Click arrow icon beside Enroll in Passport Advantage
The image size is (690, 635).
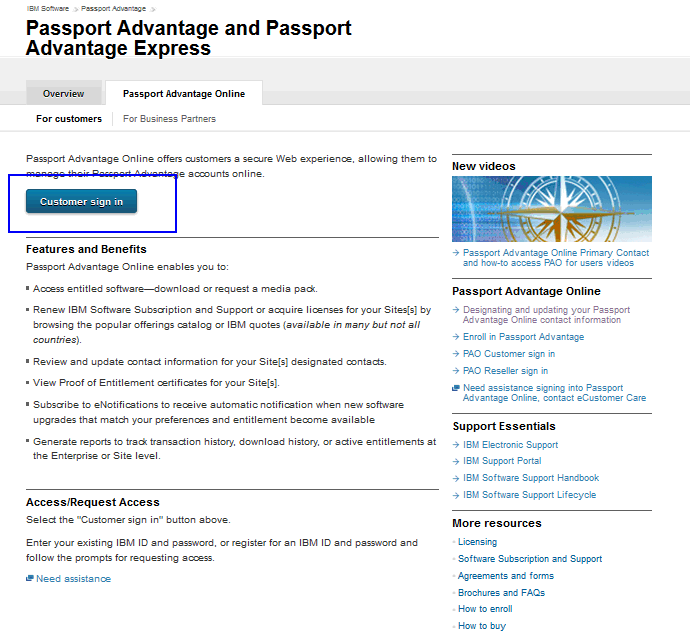click(x=456, y=337)
